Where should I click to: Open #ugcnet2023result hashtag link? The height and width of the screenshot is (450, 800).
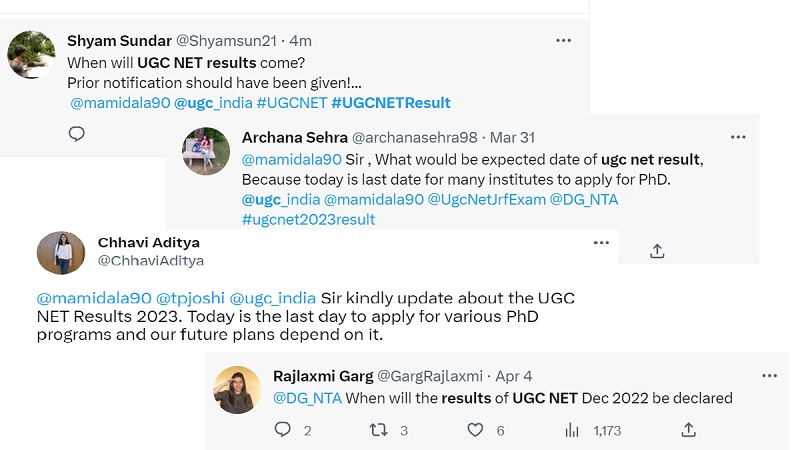308,219
